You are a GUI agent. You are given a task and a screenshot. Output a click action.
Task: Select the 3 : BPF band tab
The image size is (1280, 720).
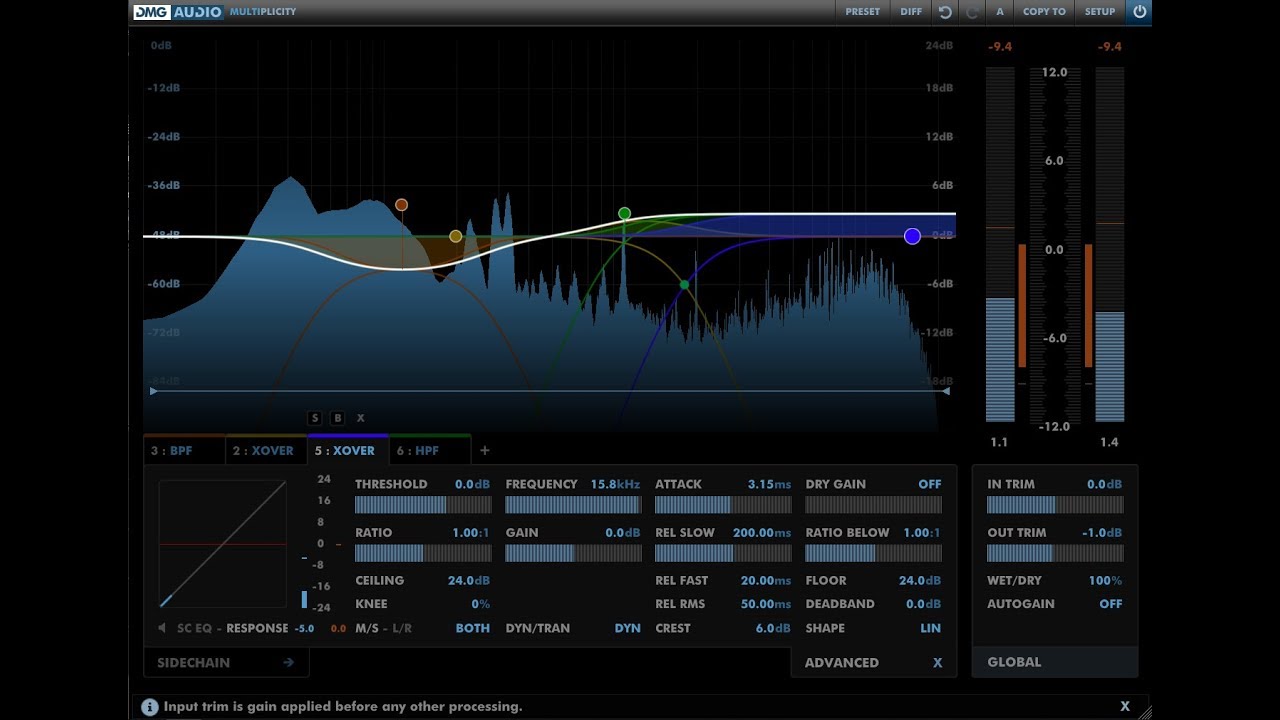[x=184, y=450]
